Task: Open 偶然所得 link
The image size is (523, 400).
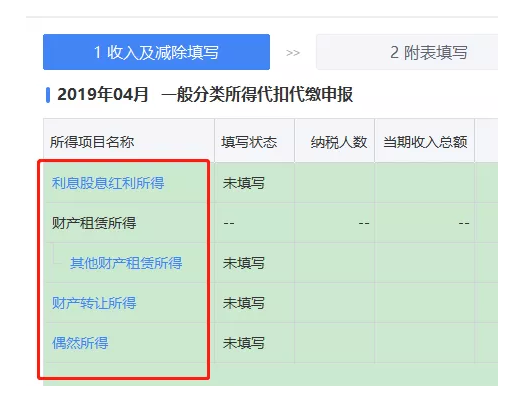Action: [x=80, y=343]
